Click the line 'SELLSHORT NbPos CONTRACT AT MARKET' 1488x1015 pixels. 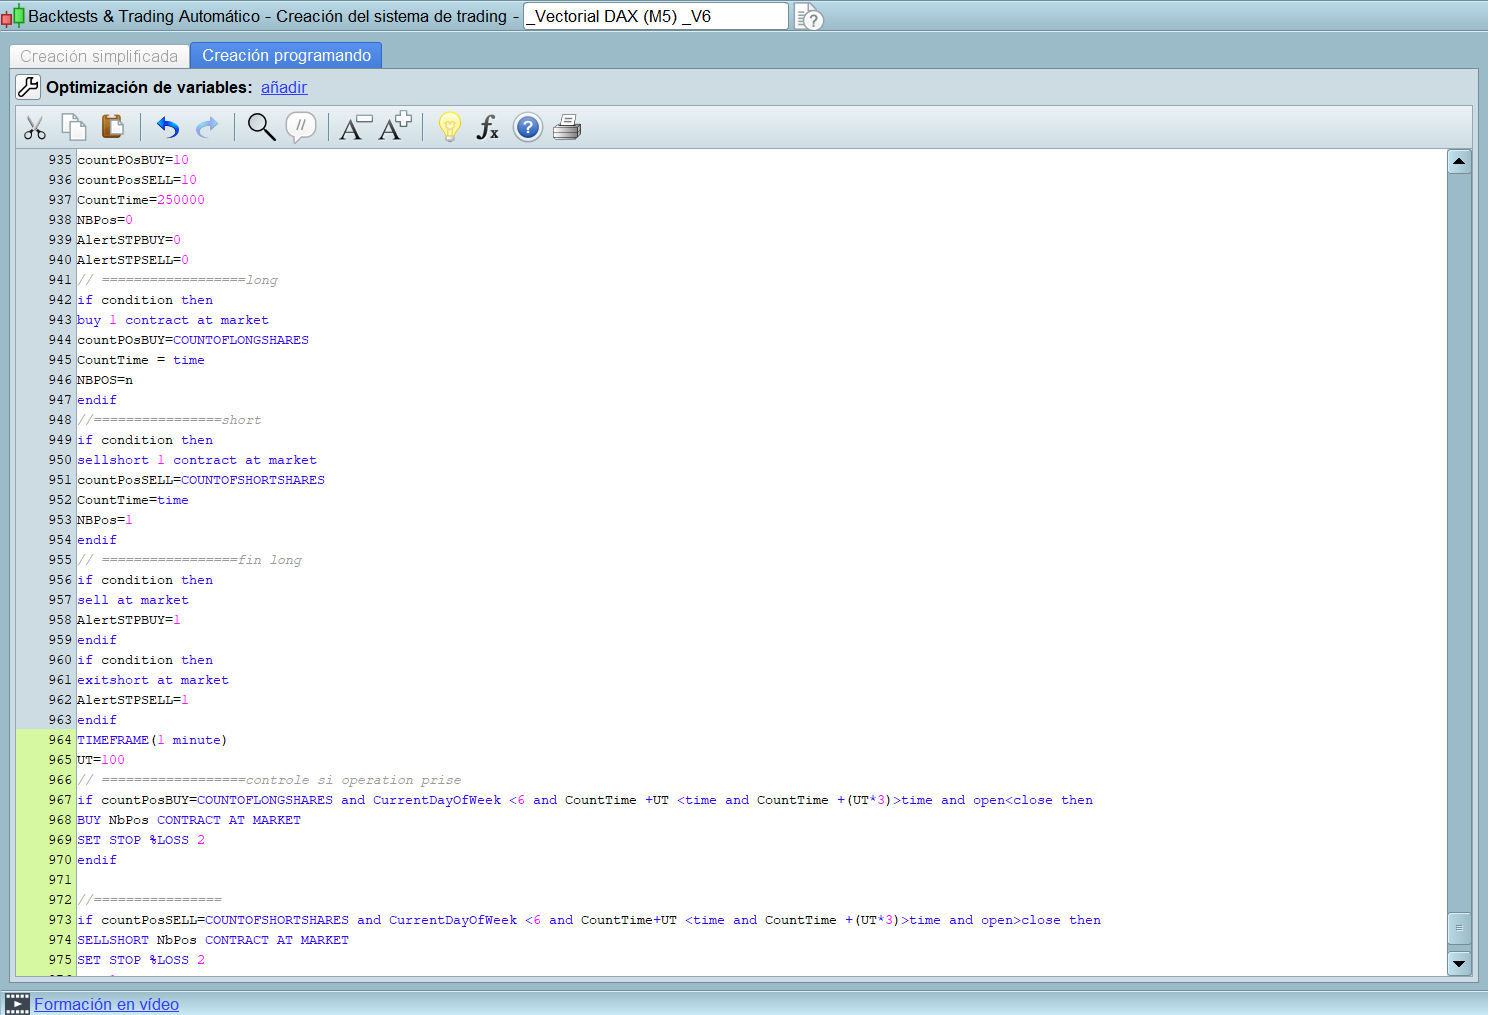(x=213, y=940)
